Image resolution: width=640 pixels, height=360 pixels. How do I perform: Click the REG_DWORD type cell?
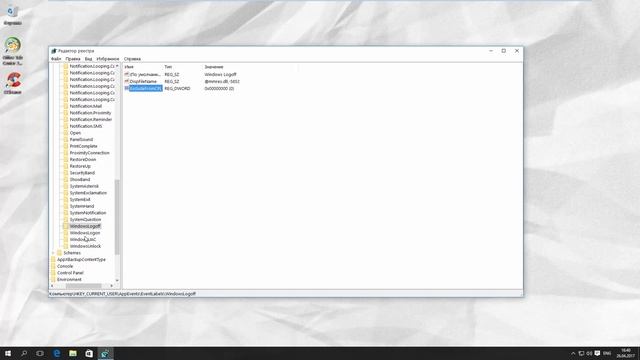pyautogui.click(x=177, y=88)
